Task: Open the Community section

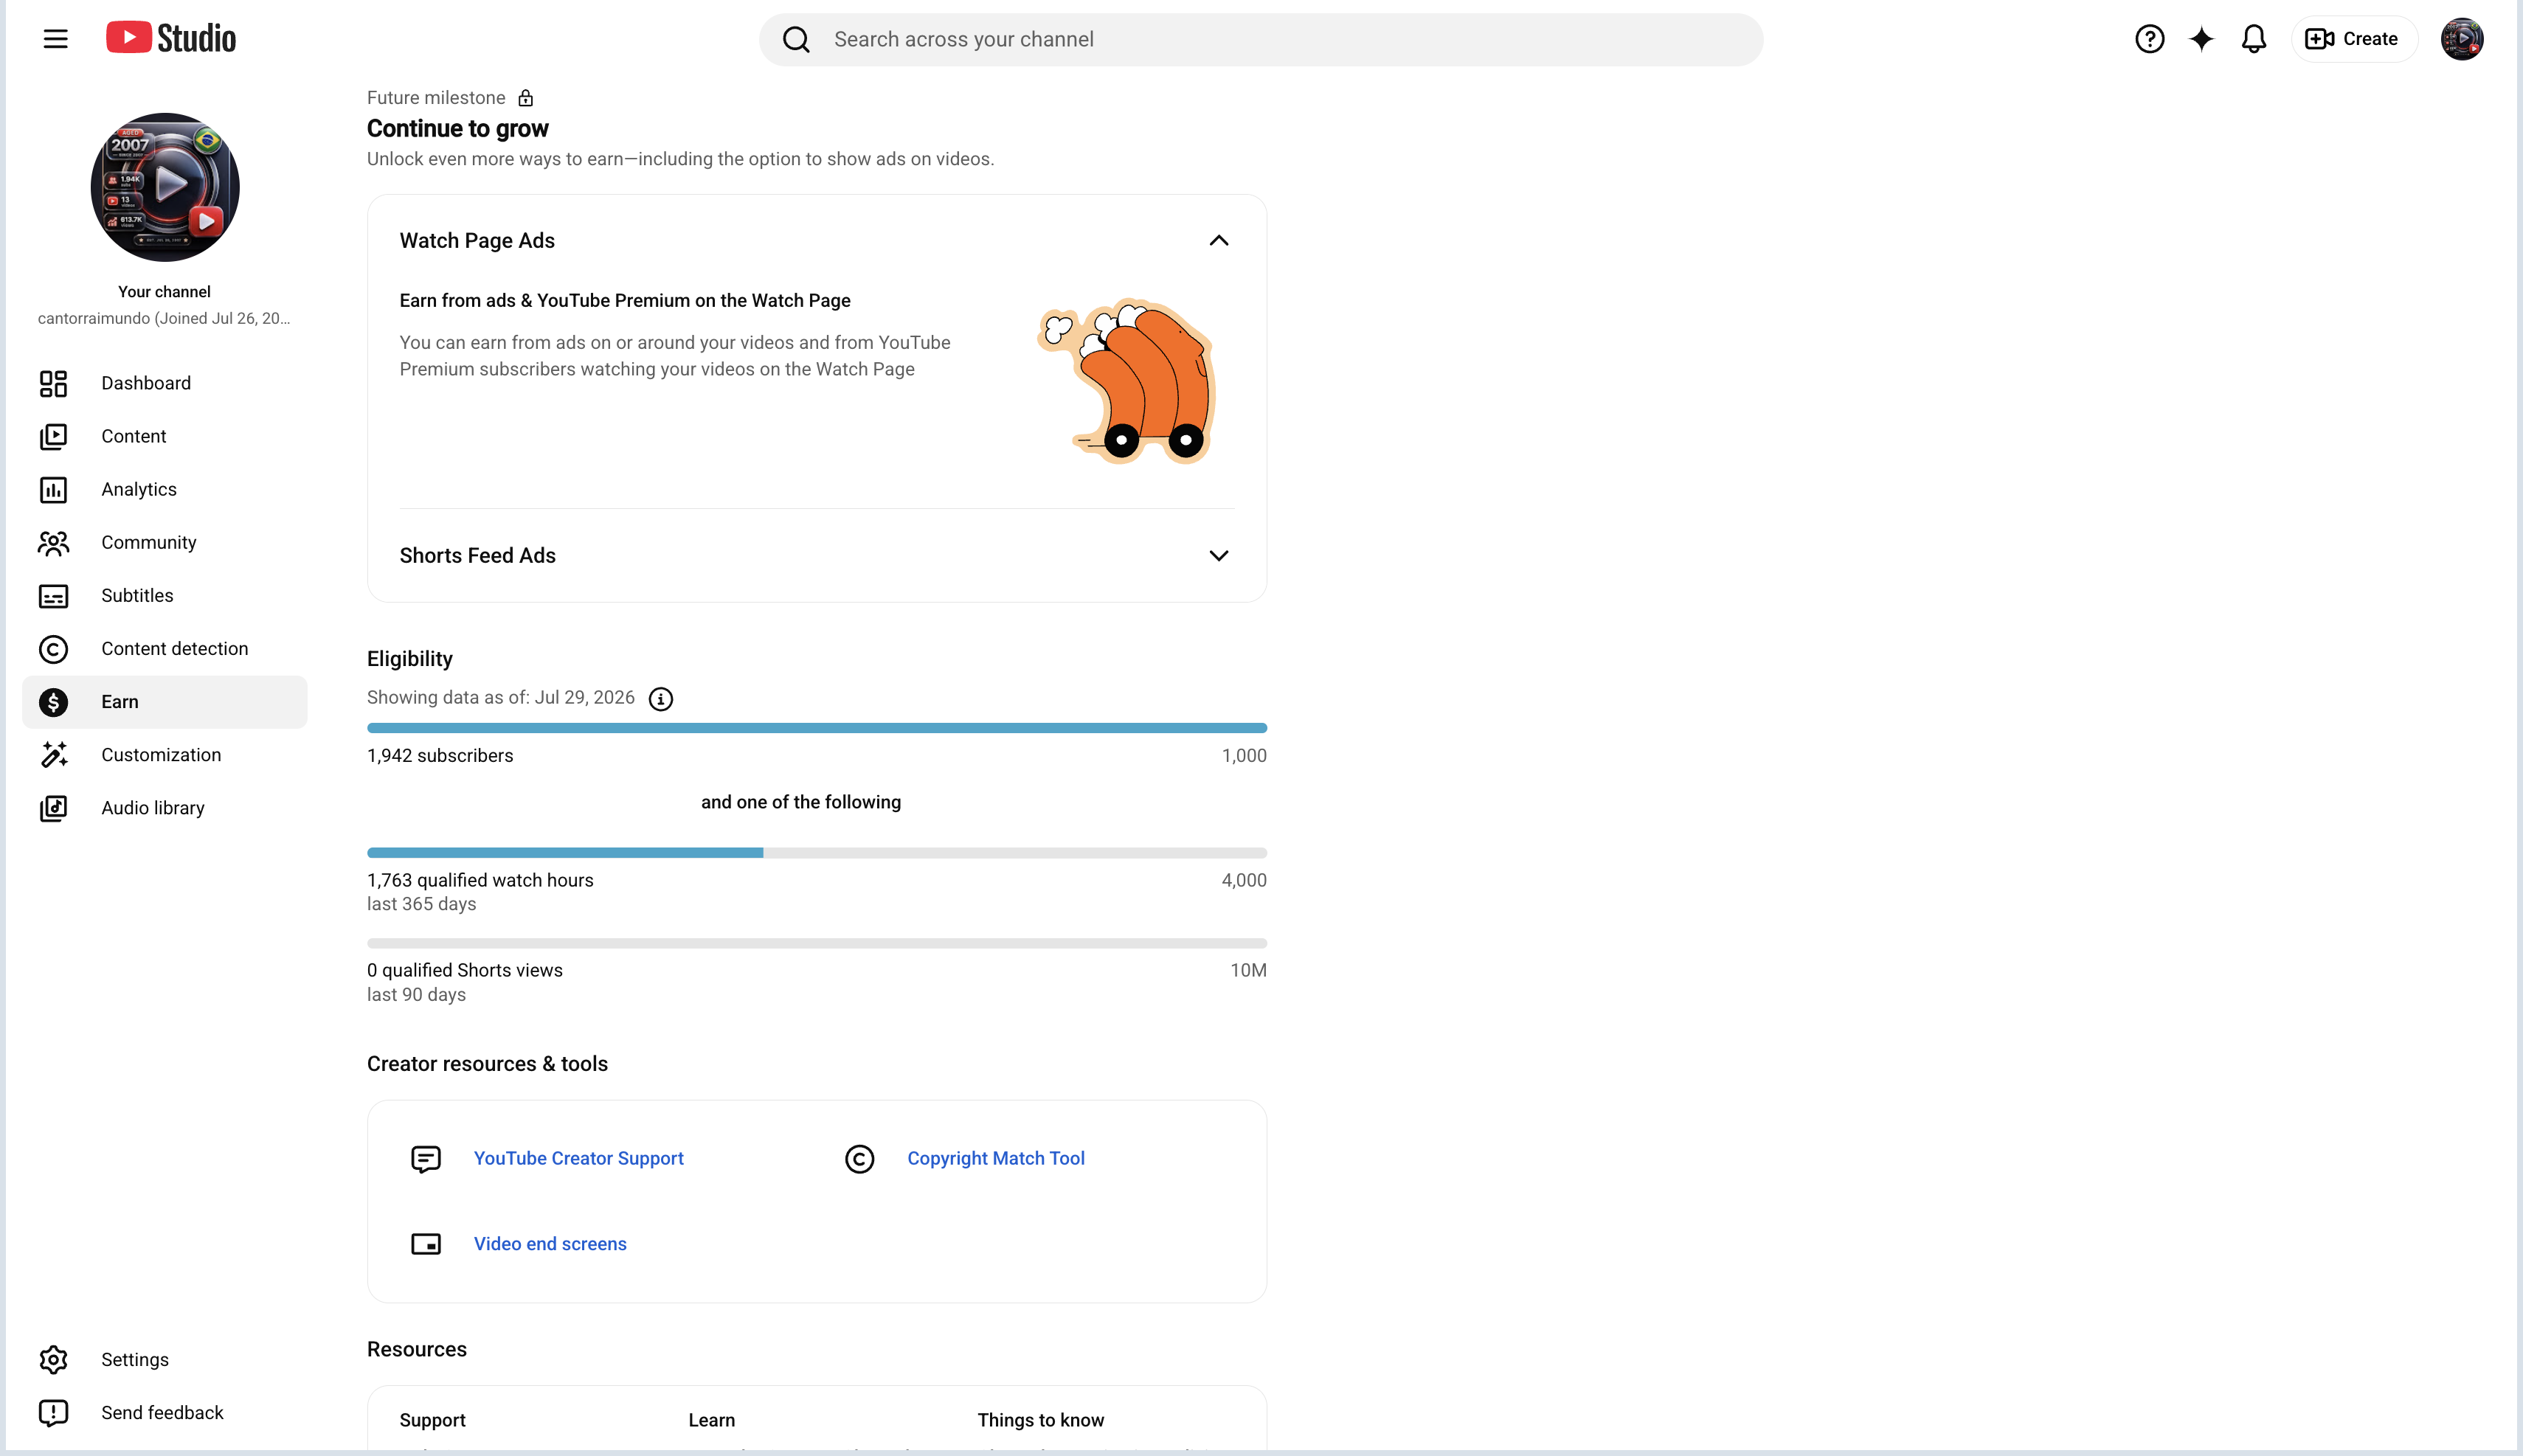Action: point(165,542)
